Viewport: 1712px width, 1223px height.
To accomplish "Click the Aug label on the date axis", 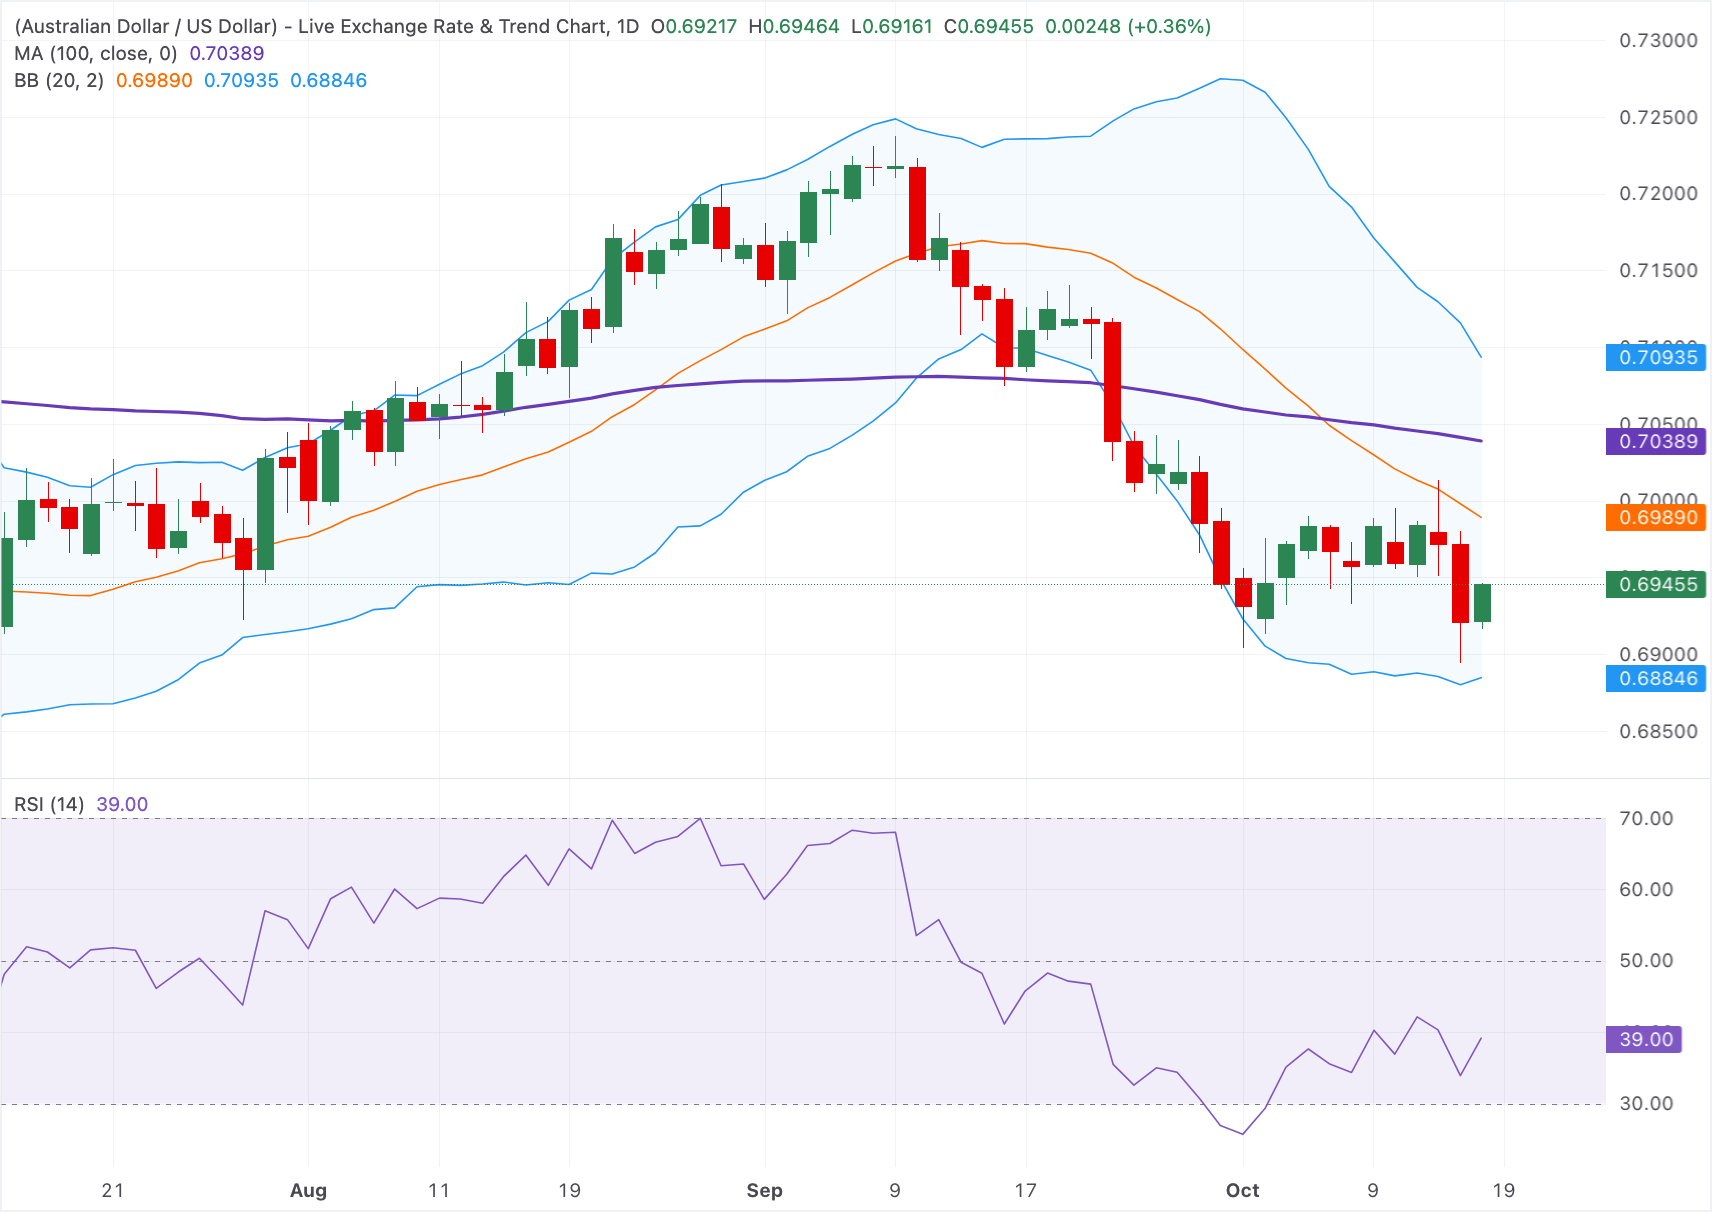I will (308, 1190).
